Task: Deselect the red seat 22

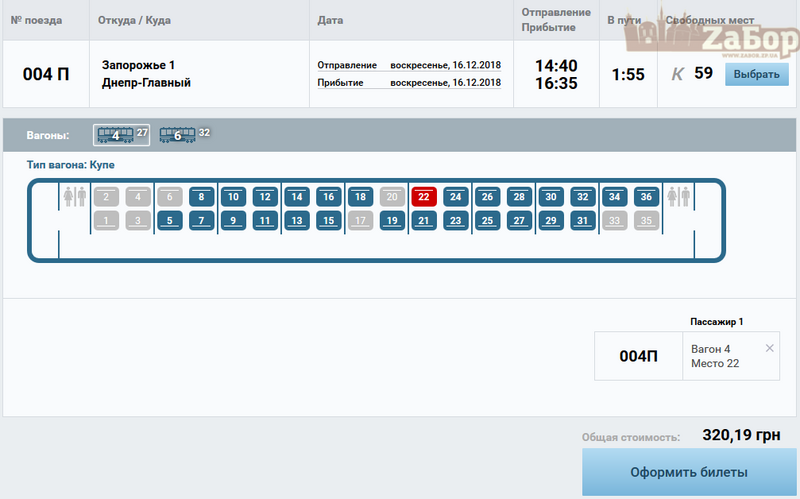Action: (x=423, y=197)
